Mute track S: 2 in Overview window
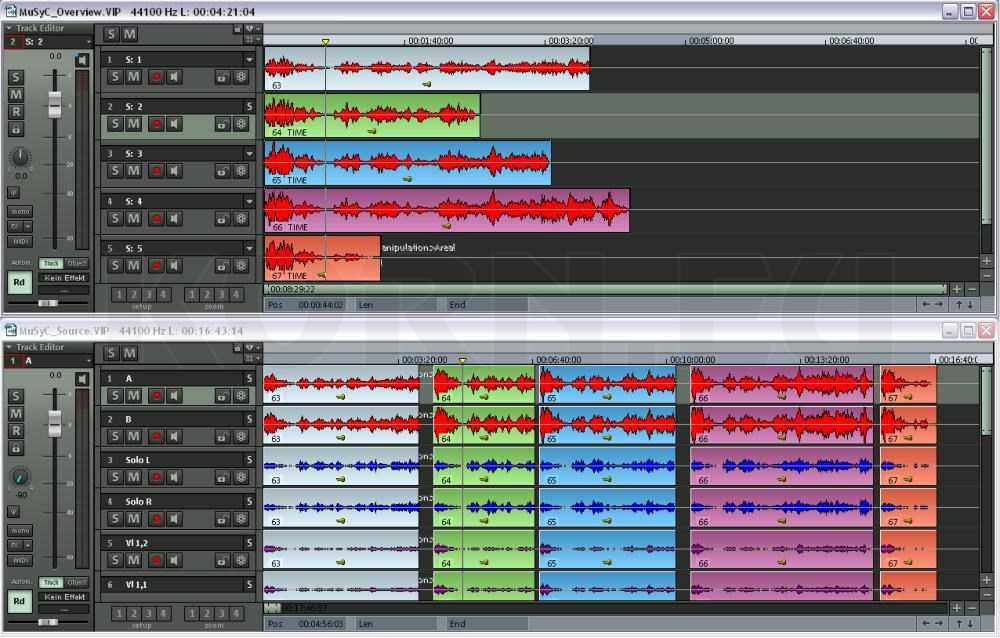 133,124
